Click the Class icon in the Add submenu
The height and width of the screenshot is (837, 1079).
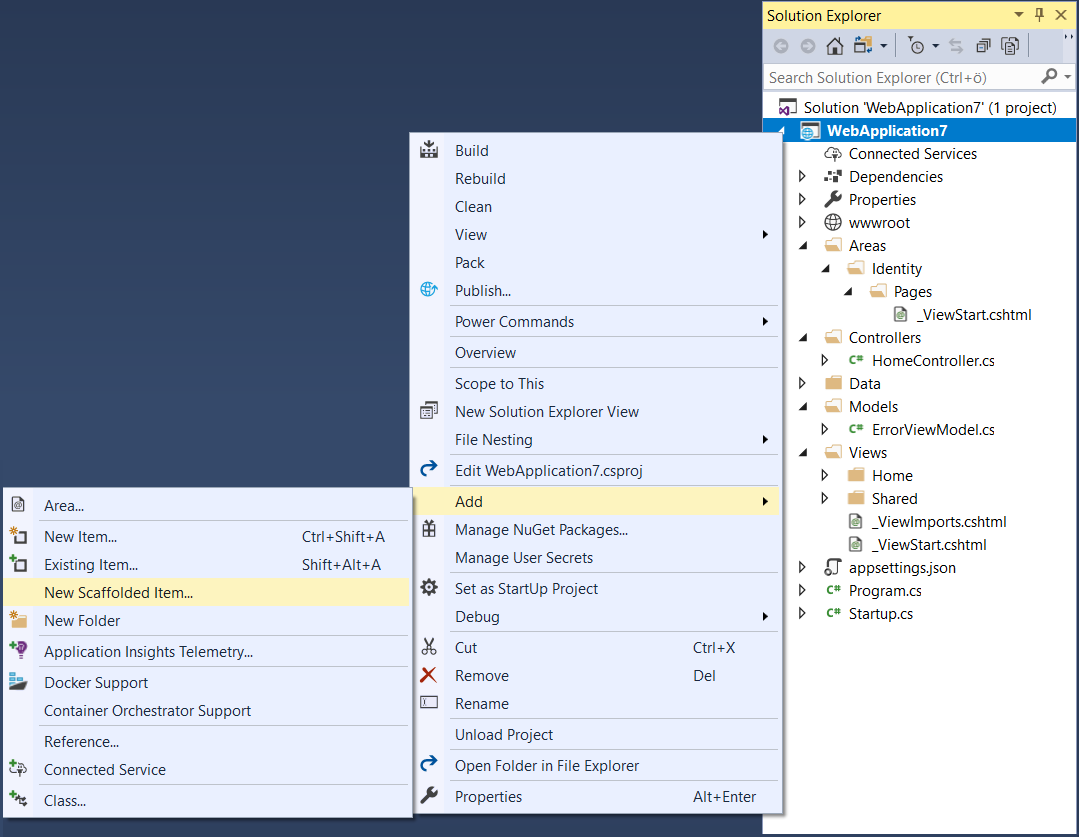18,798
